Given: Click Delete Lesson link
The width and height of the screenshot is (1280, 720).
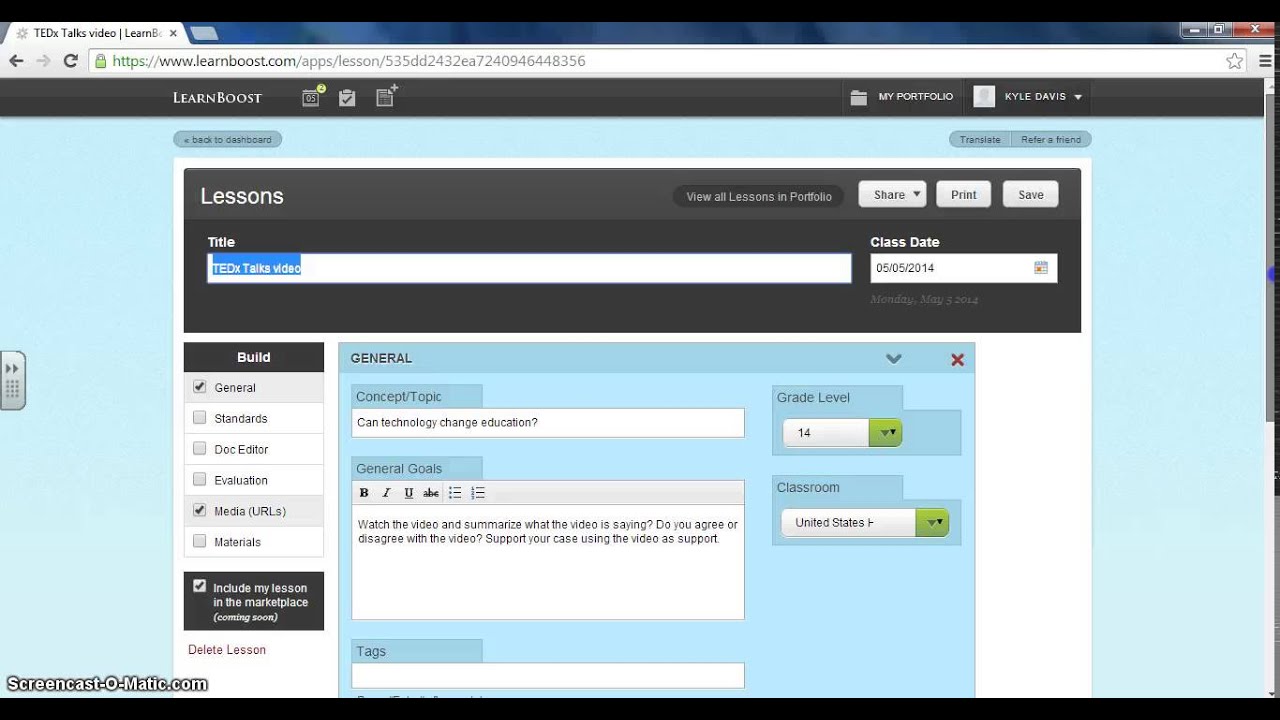Looking at the screenshot, I should [227, 650].
